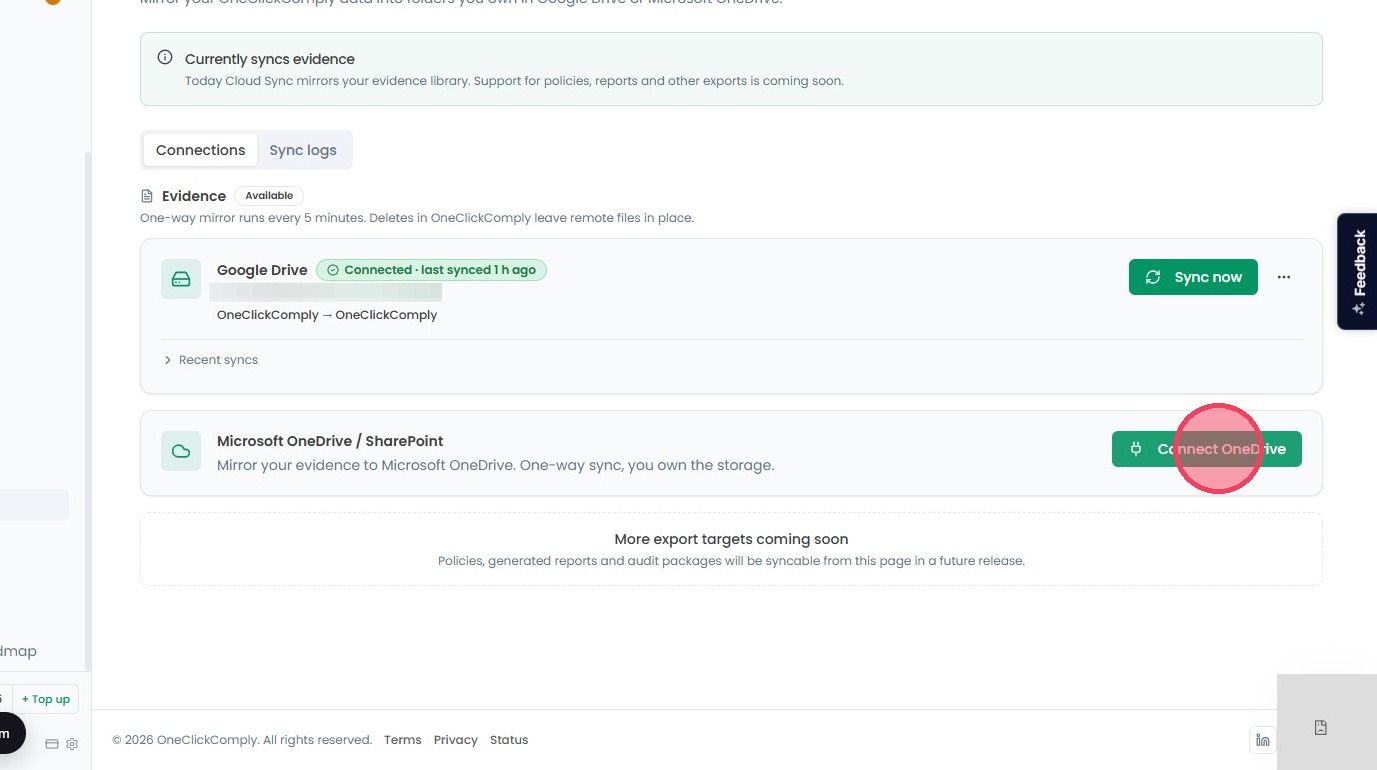Open the Status footer link
The image size is (1377, 770).
click(509, 740)
